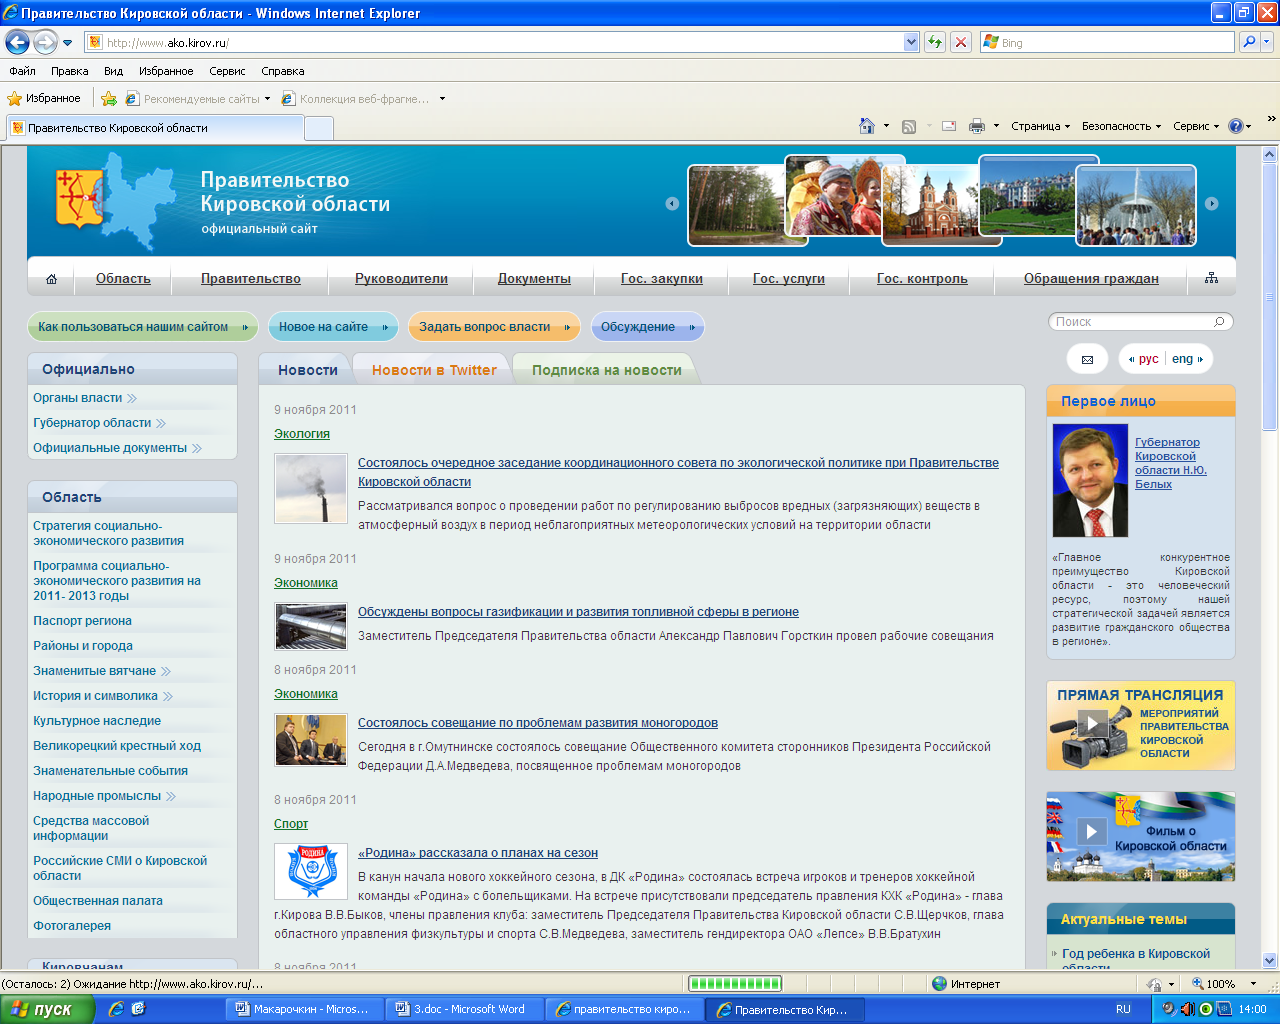Viewport: 1280px width, 1024px height.
Task: Click the Stop loading red X icon
Action: click(961, 42)
